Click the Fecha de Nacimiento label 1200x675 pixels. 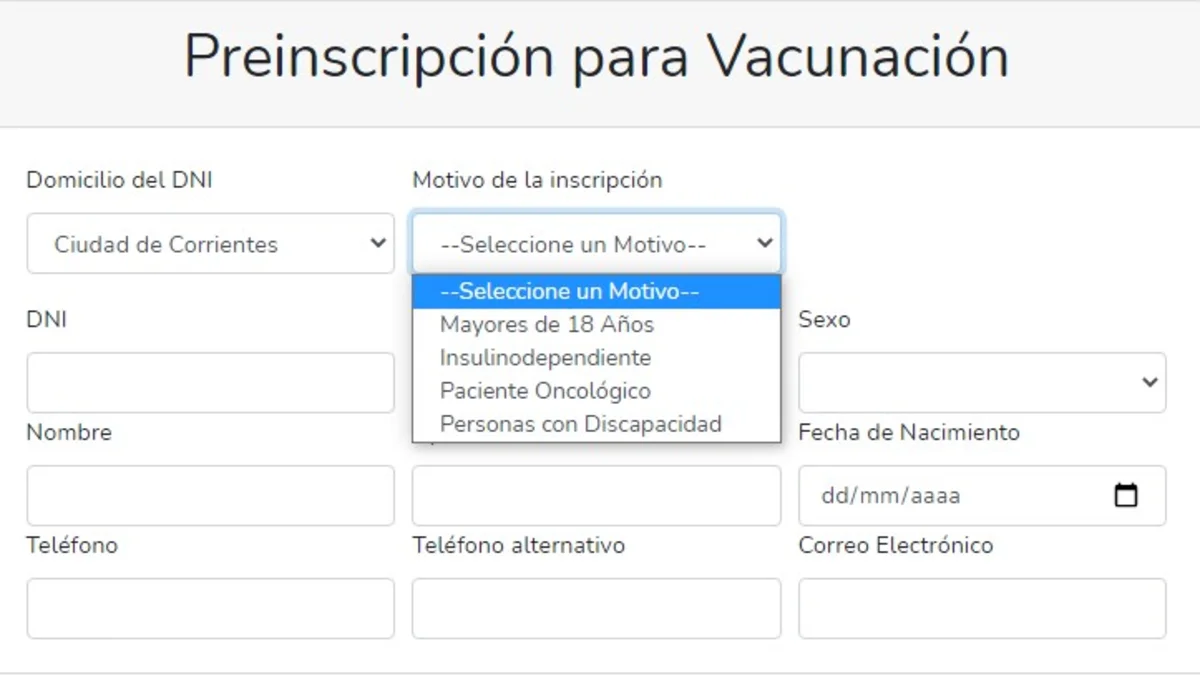pos(909,433)
